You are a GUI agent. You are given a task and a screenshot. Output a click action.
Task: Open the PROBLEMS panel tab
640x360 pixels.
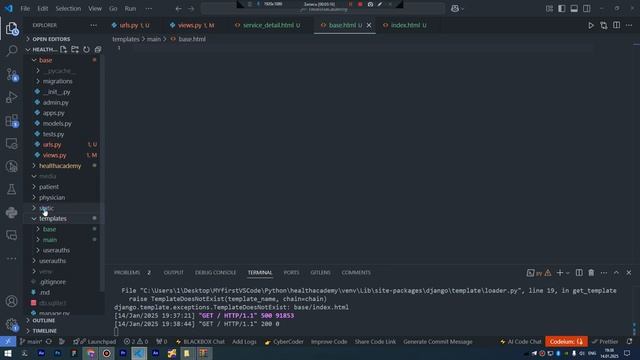127,273
